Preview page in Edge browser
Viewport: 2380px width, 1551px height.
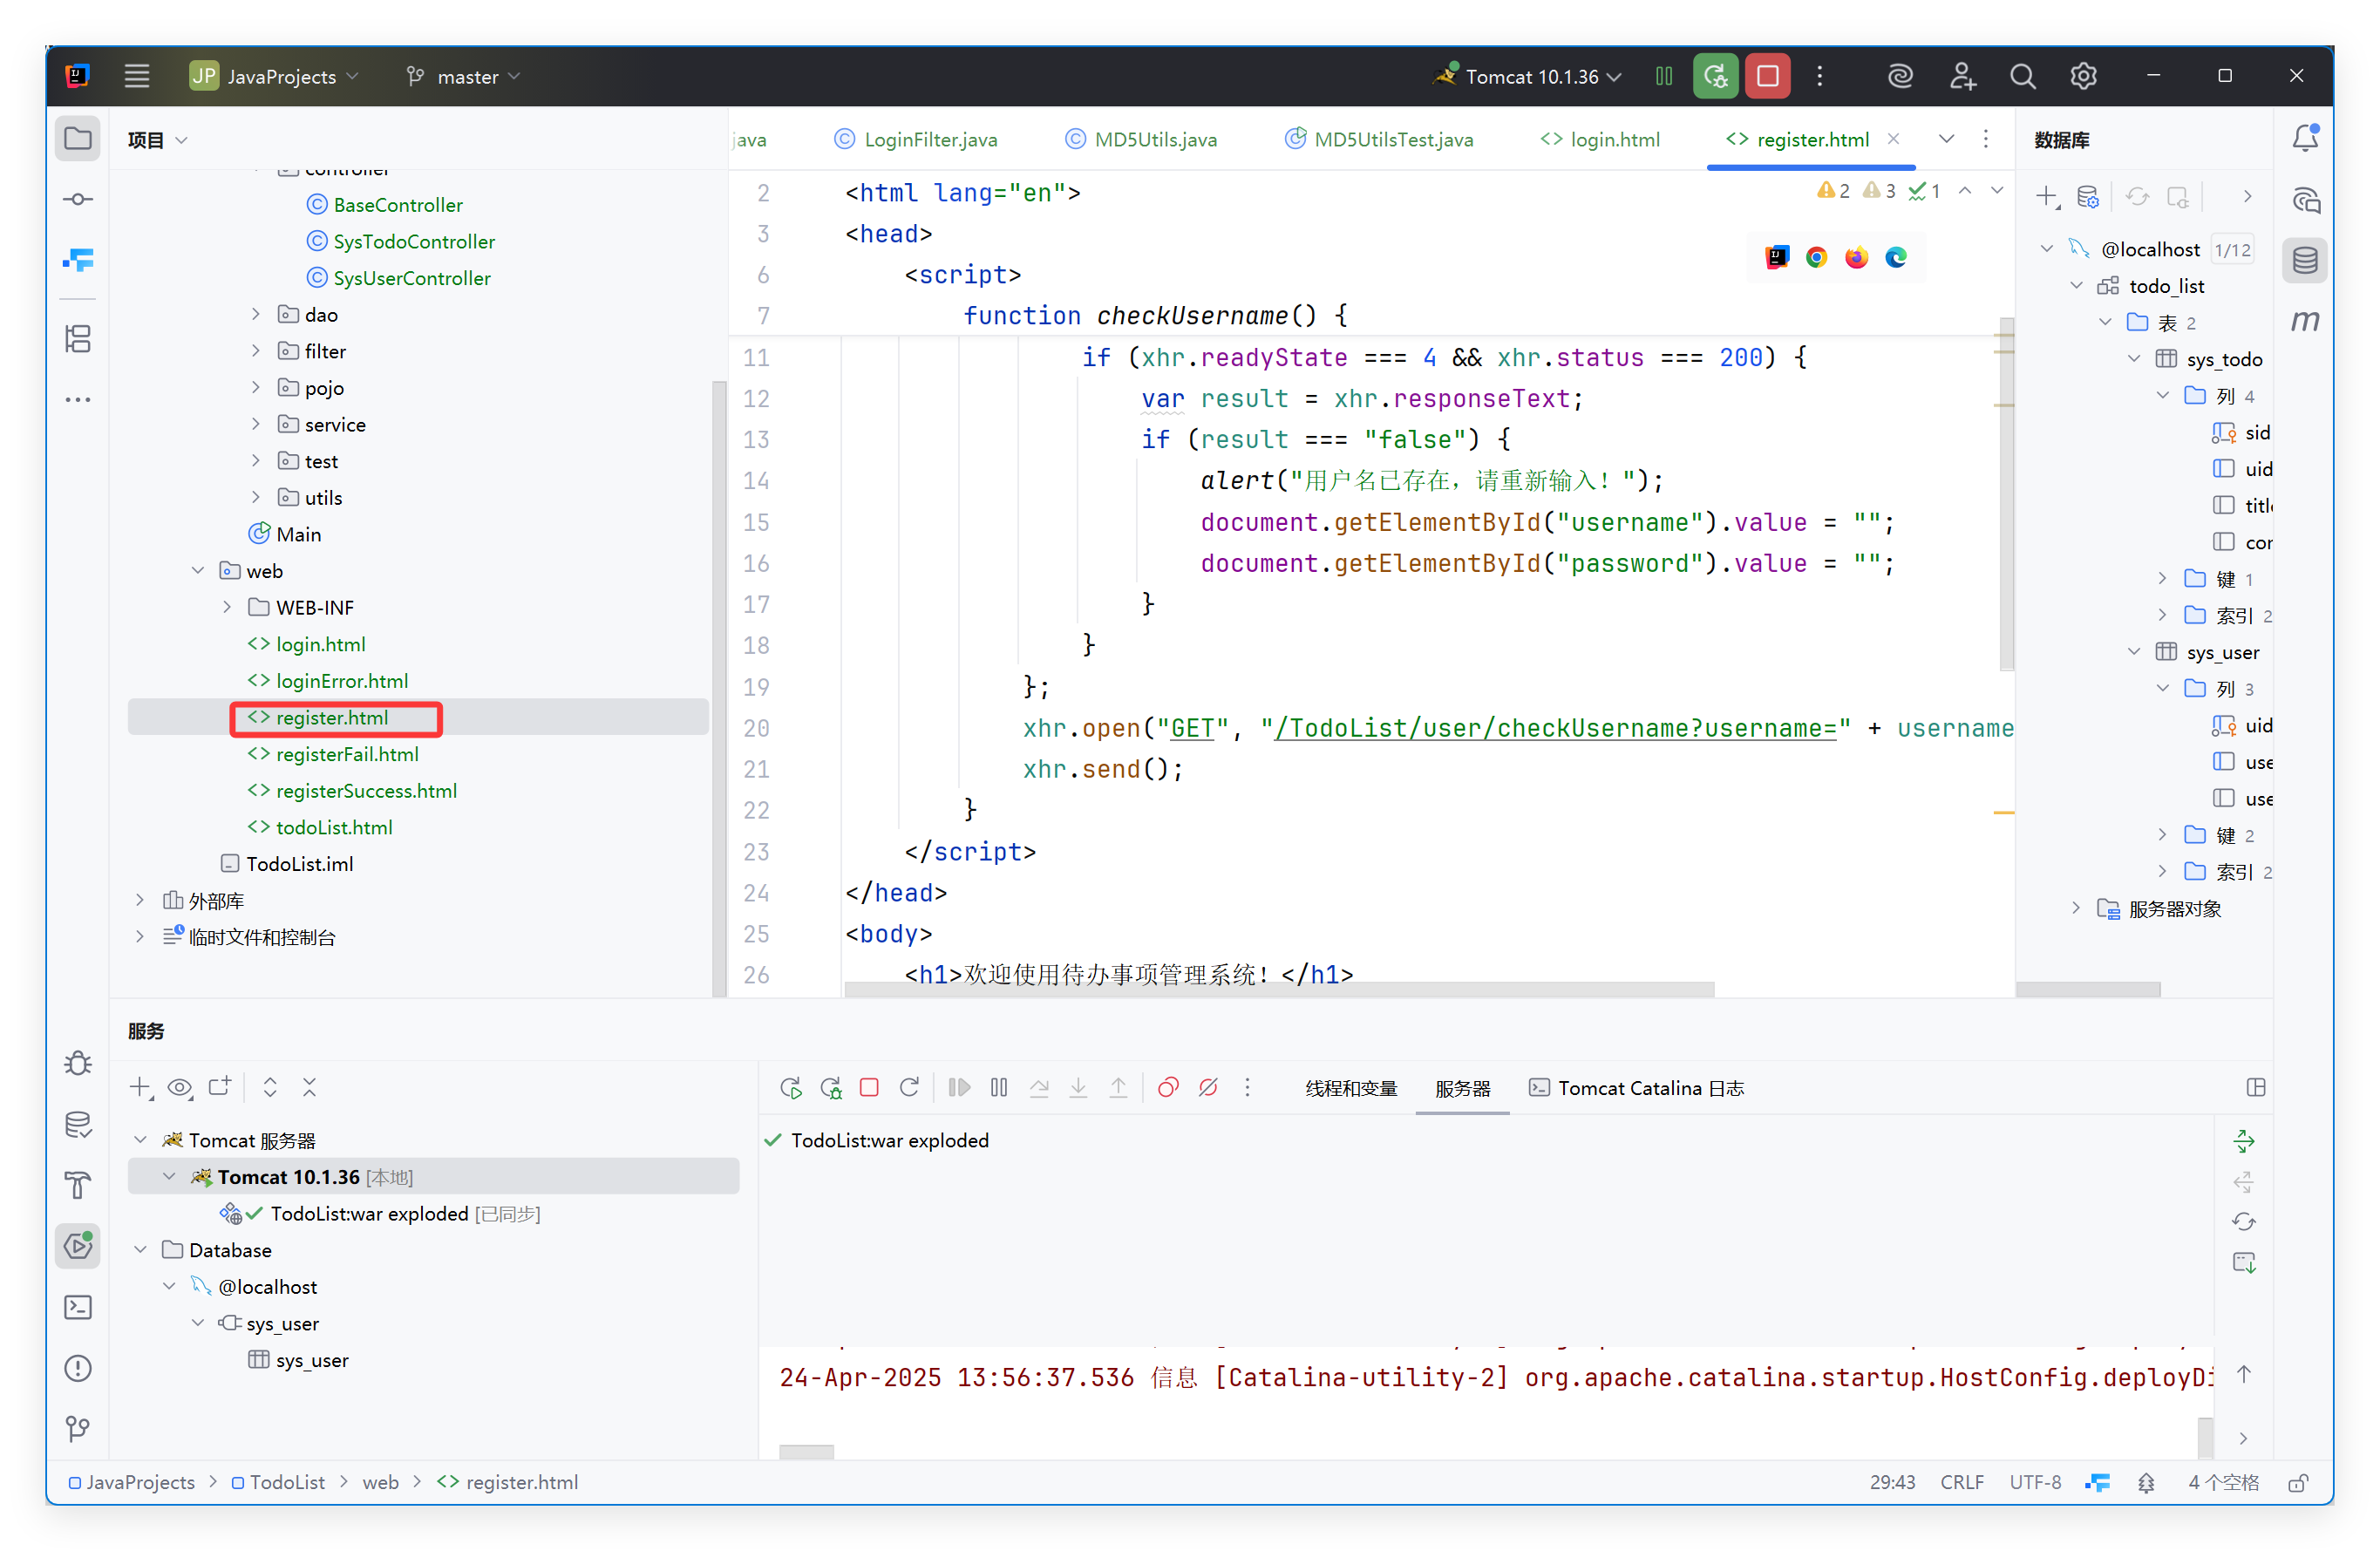1896,257
